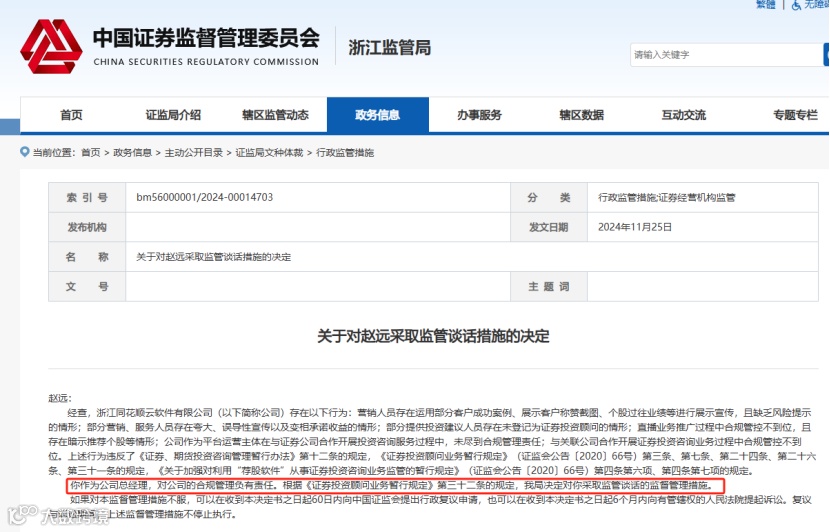Image resolution: width=830 pixels, height=532 pixels.
Task: Click the location pin icon in breadcrumb
Action: [24, 152]
